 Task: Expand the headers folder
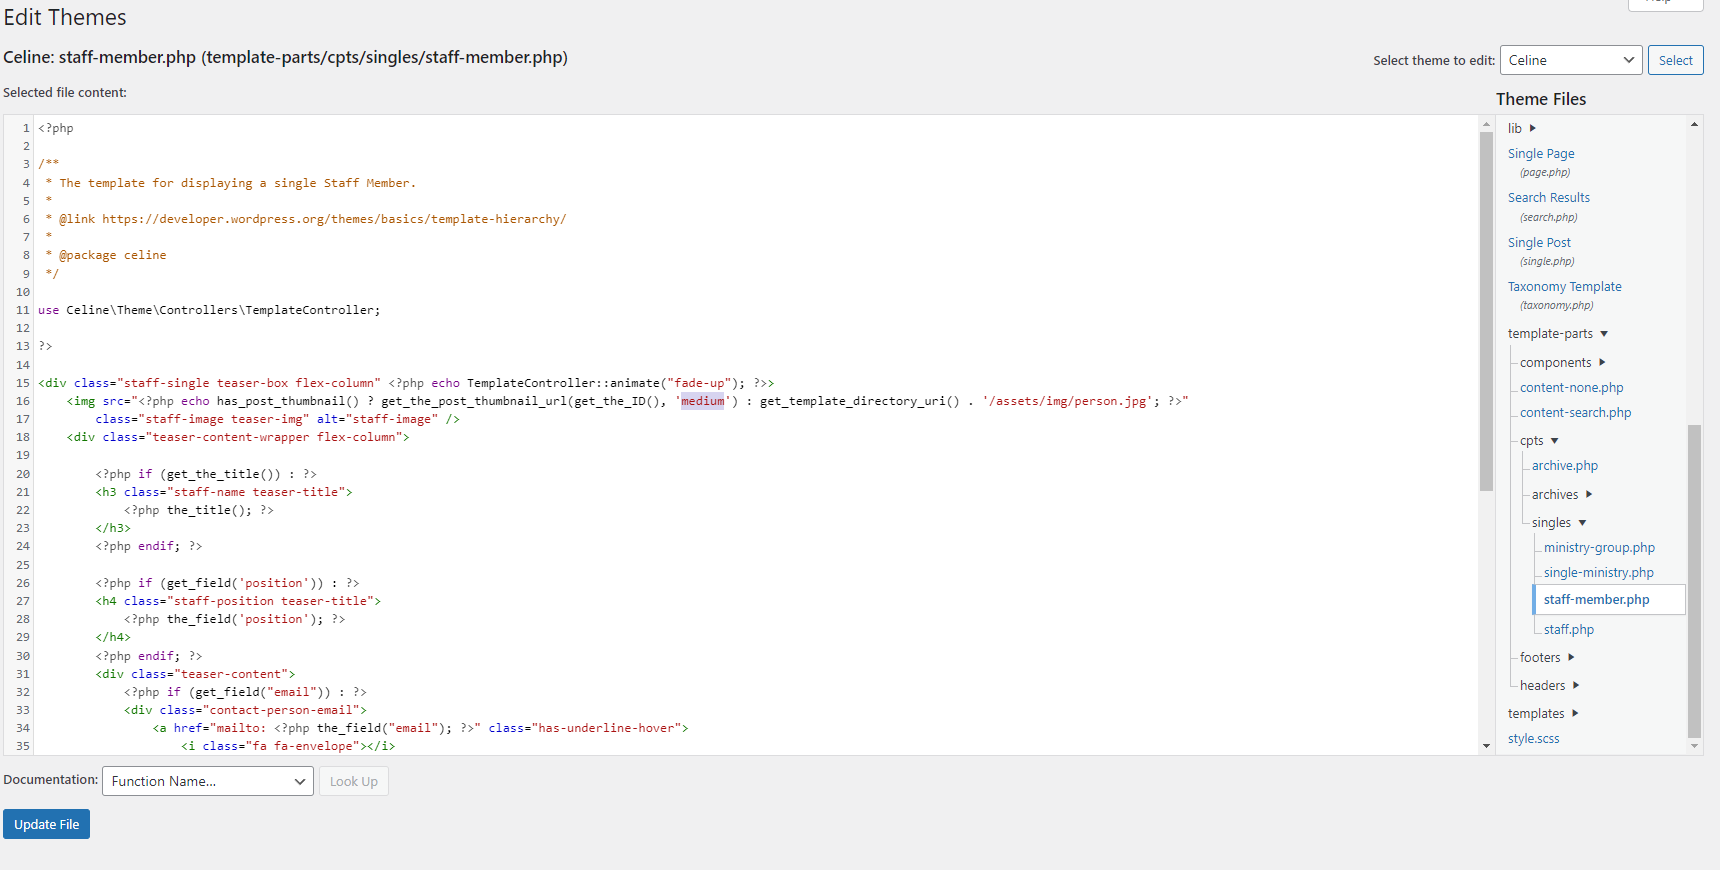click(x=1576, y=686)
